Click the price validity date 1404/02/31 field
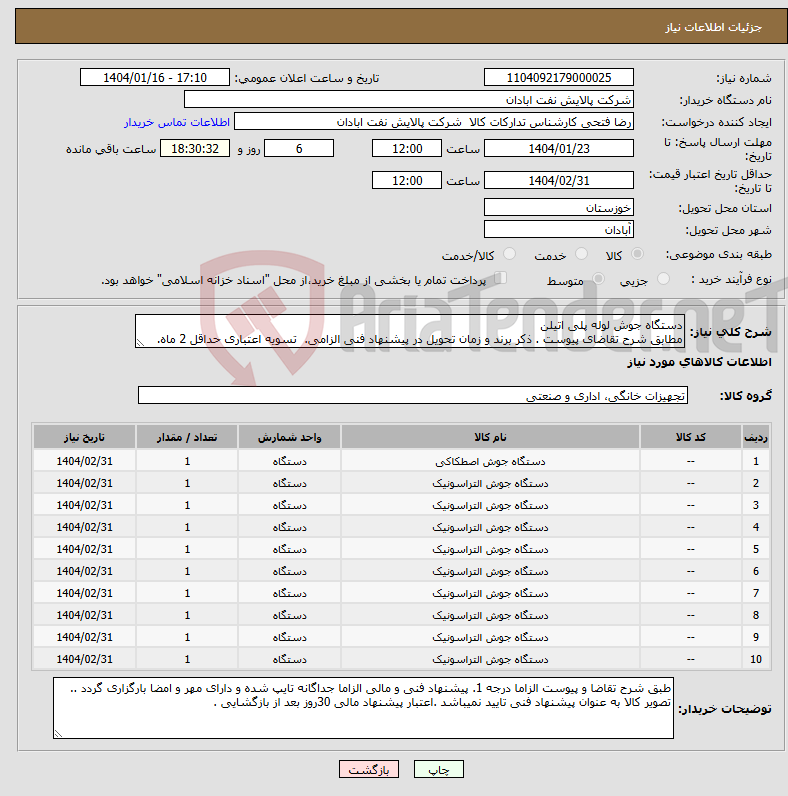 (559, 180)
